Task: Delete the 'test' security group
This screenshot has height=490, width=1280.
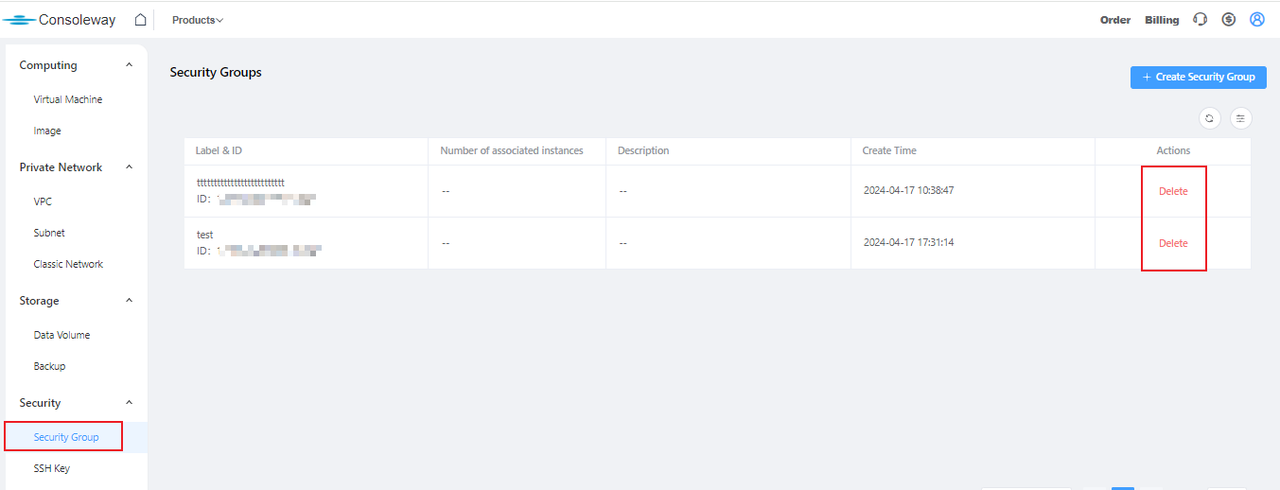Action: (1173, 244)
